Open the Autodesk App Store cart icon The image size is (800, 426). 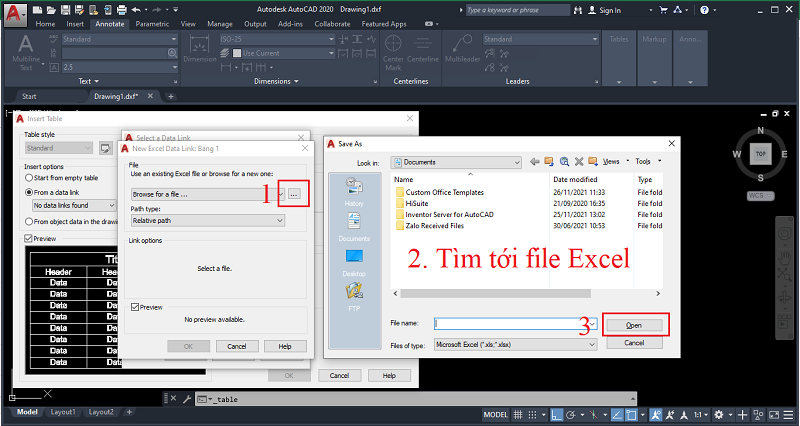pyautogui.click(x=664, y=10)
